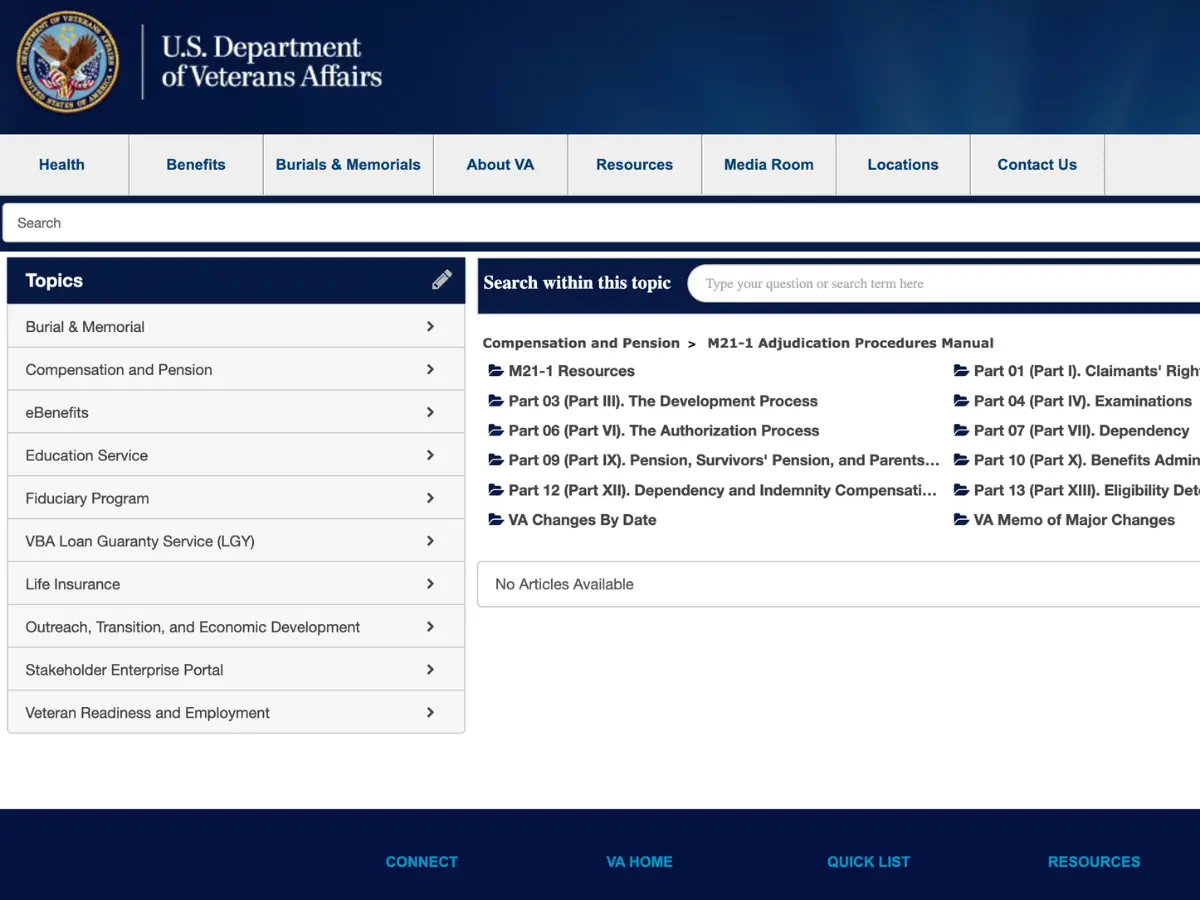The image size is (1200, 900).
Task: Click the 'Search within this topic' input
Action: pos(944,284)
